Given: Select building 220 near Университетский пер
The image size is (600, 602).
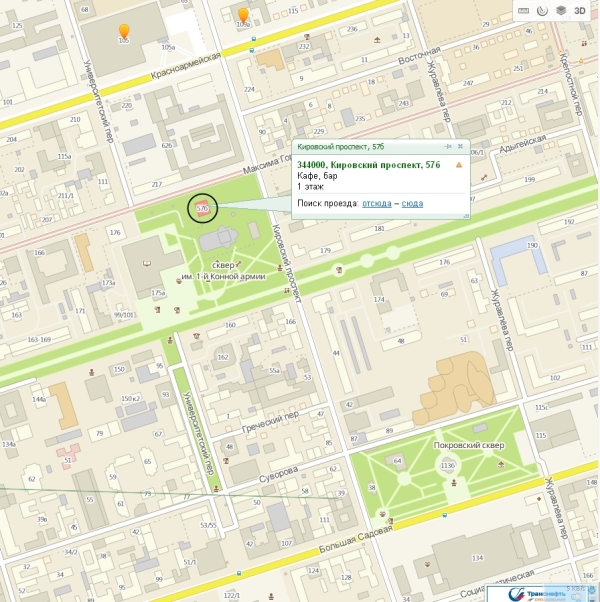Looking at the screenshot, I should pyautogui.click(x=127, y=105).
